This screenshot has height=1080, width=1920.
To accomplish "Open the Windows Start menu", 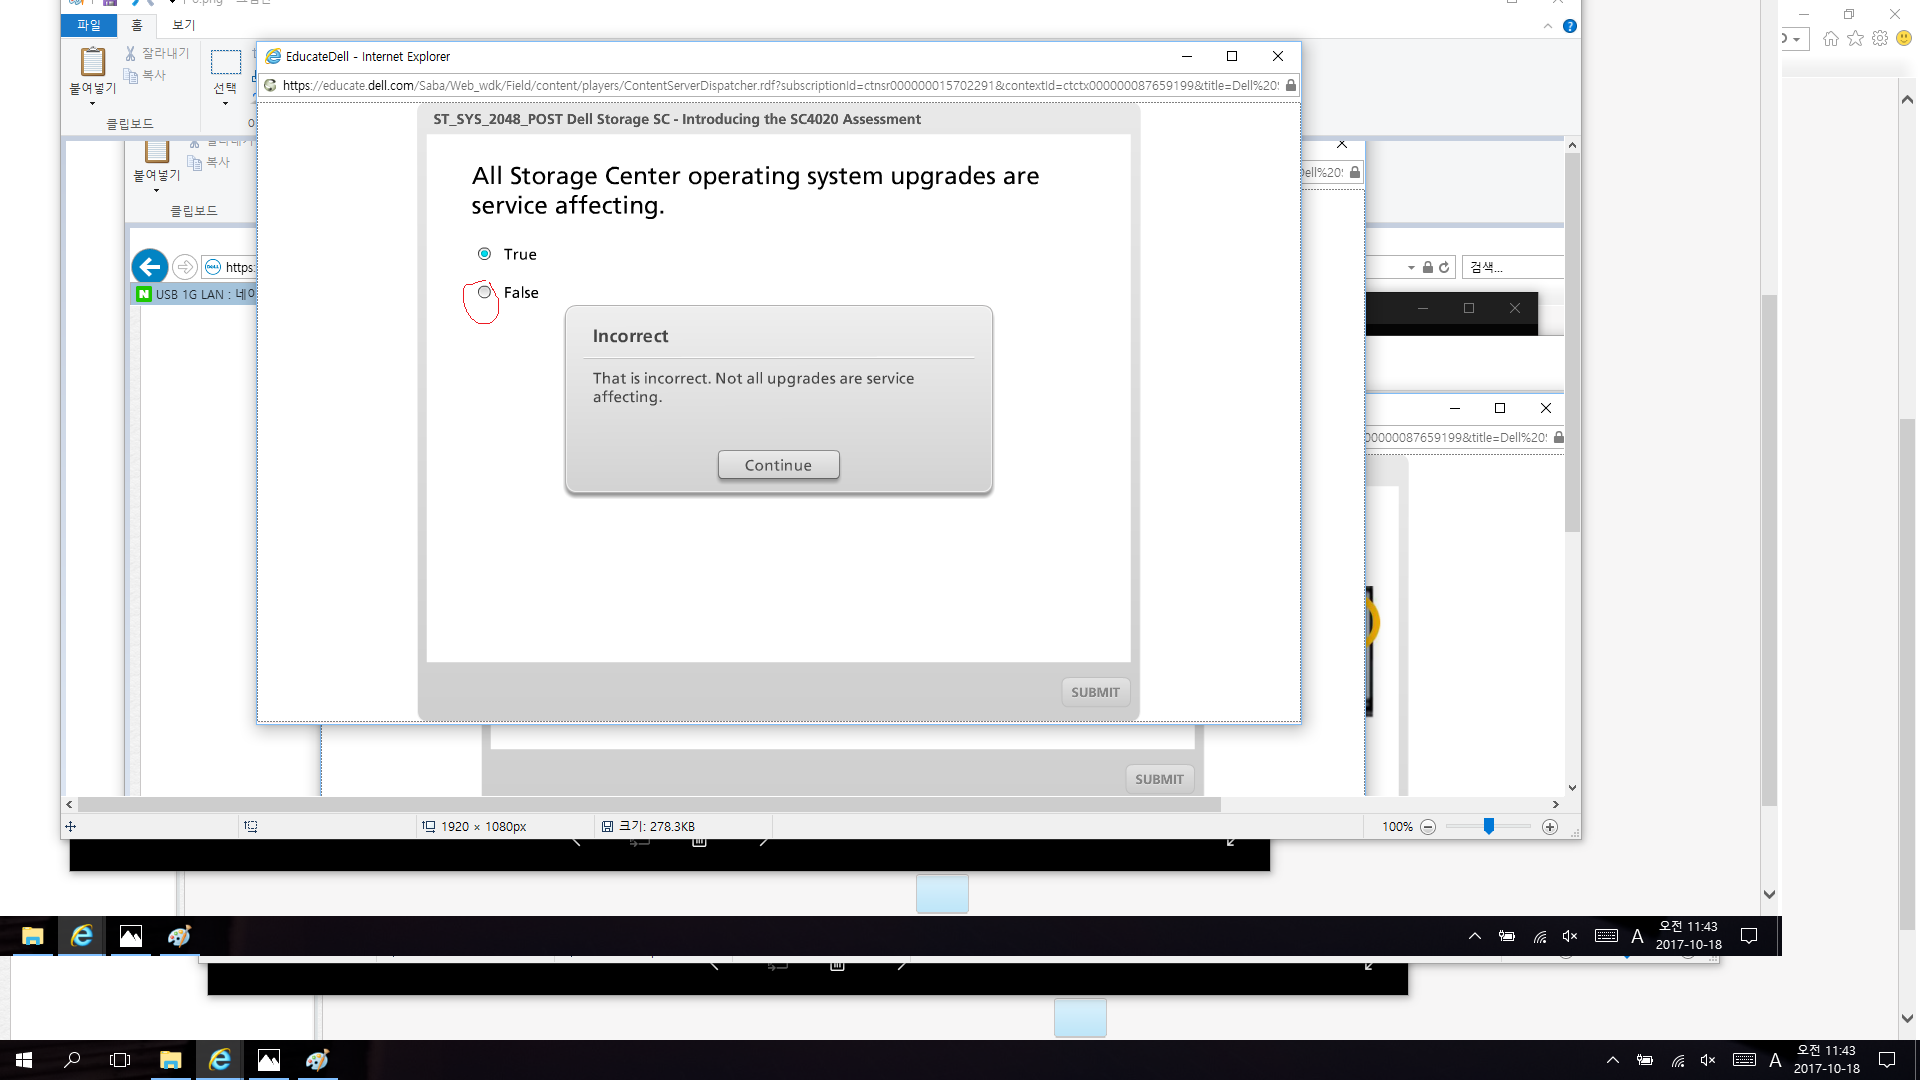I will click(24, 1060).
